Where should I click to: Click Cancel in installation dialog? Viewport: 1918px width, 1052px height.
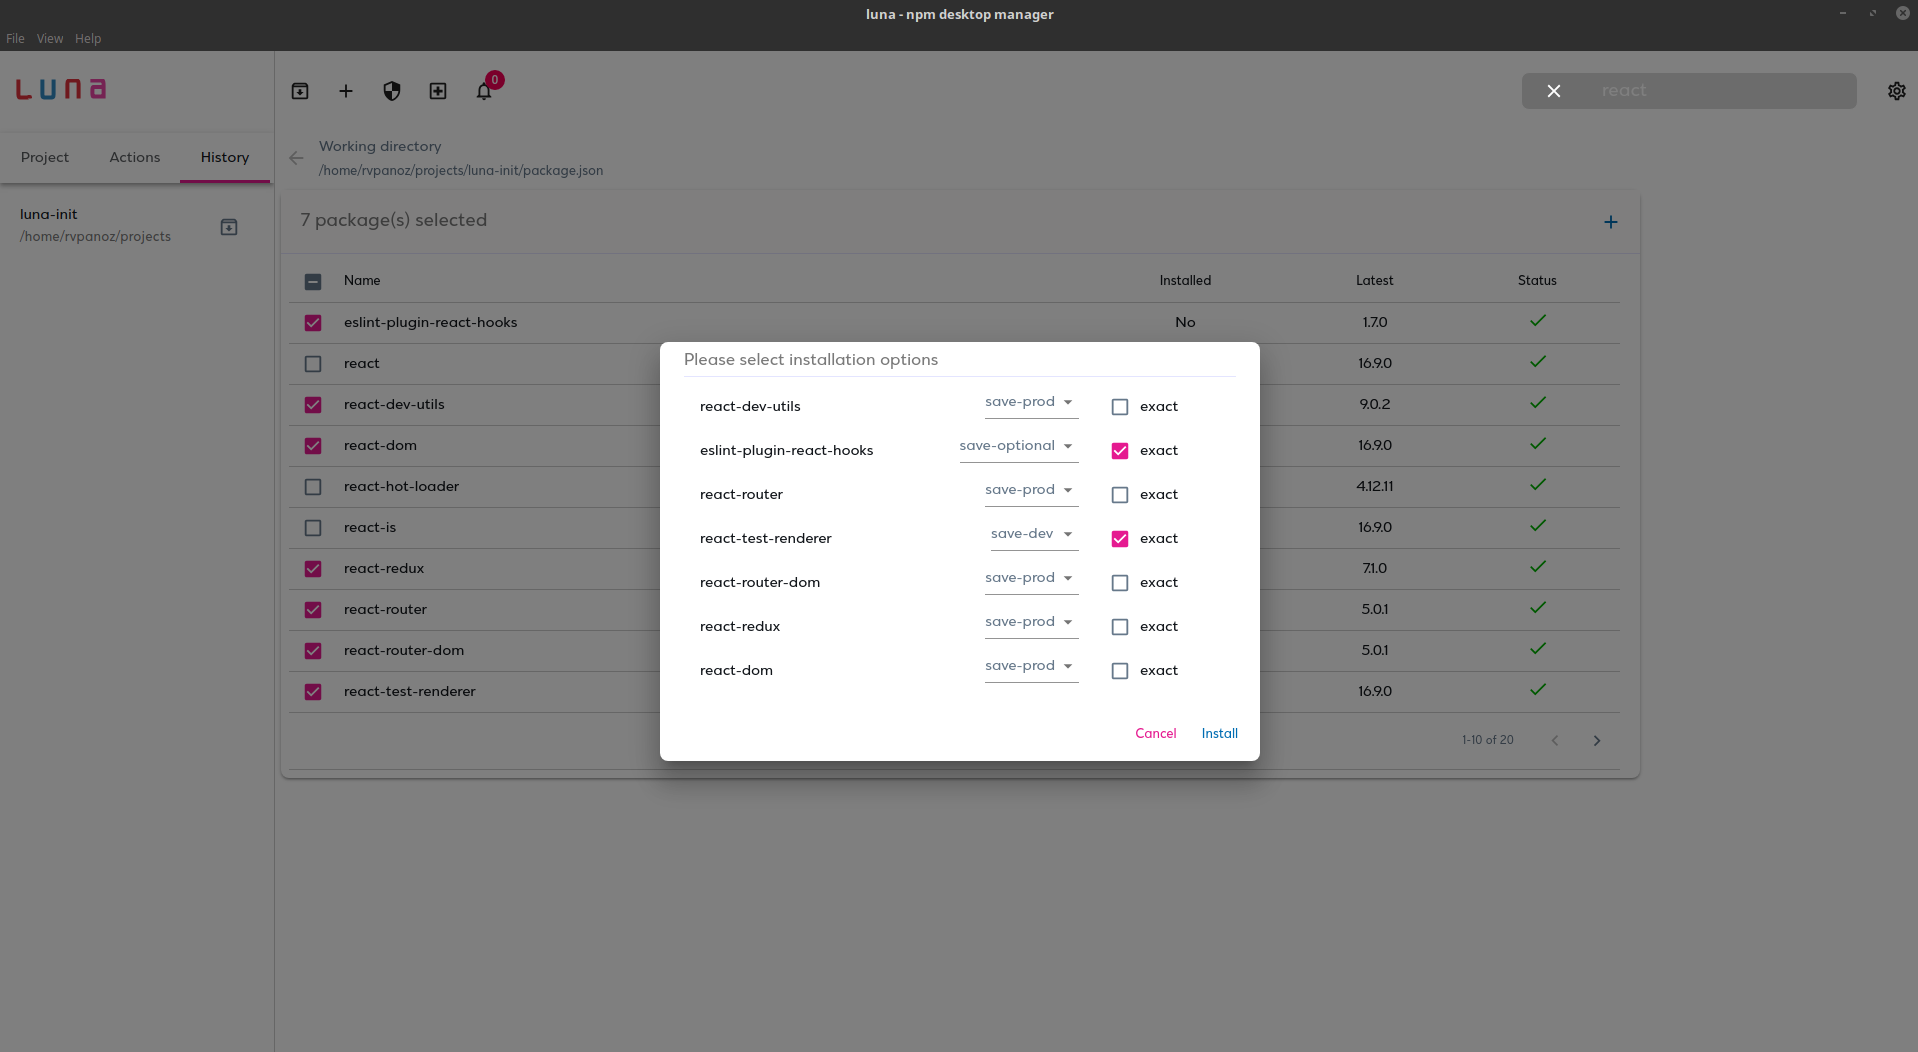[x=1156, y=733]
